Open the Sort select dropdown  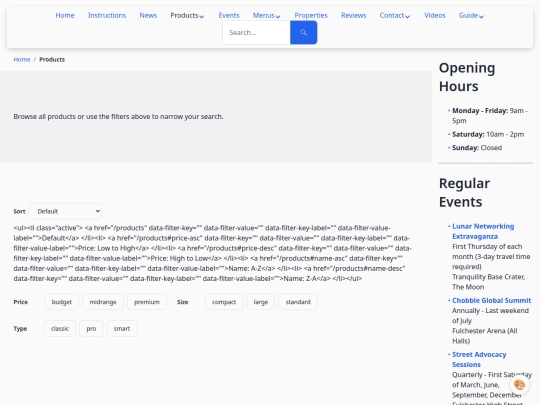[65, 211]
